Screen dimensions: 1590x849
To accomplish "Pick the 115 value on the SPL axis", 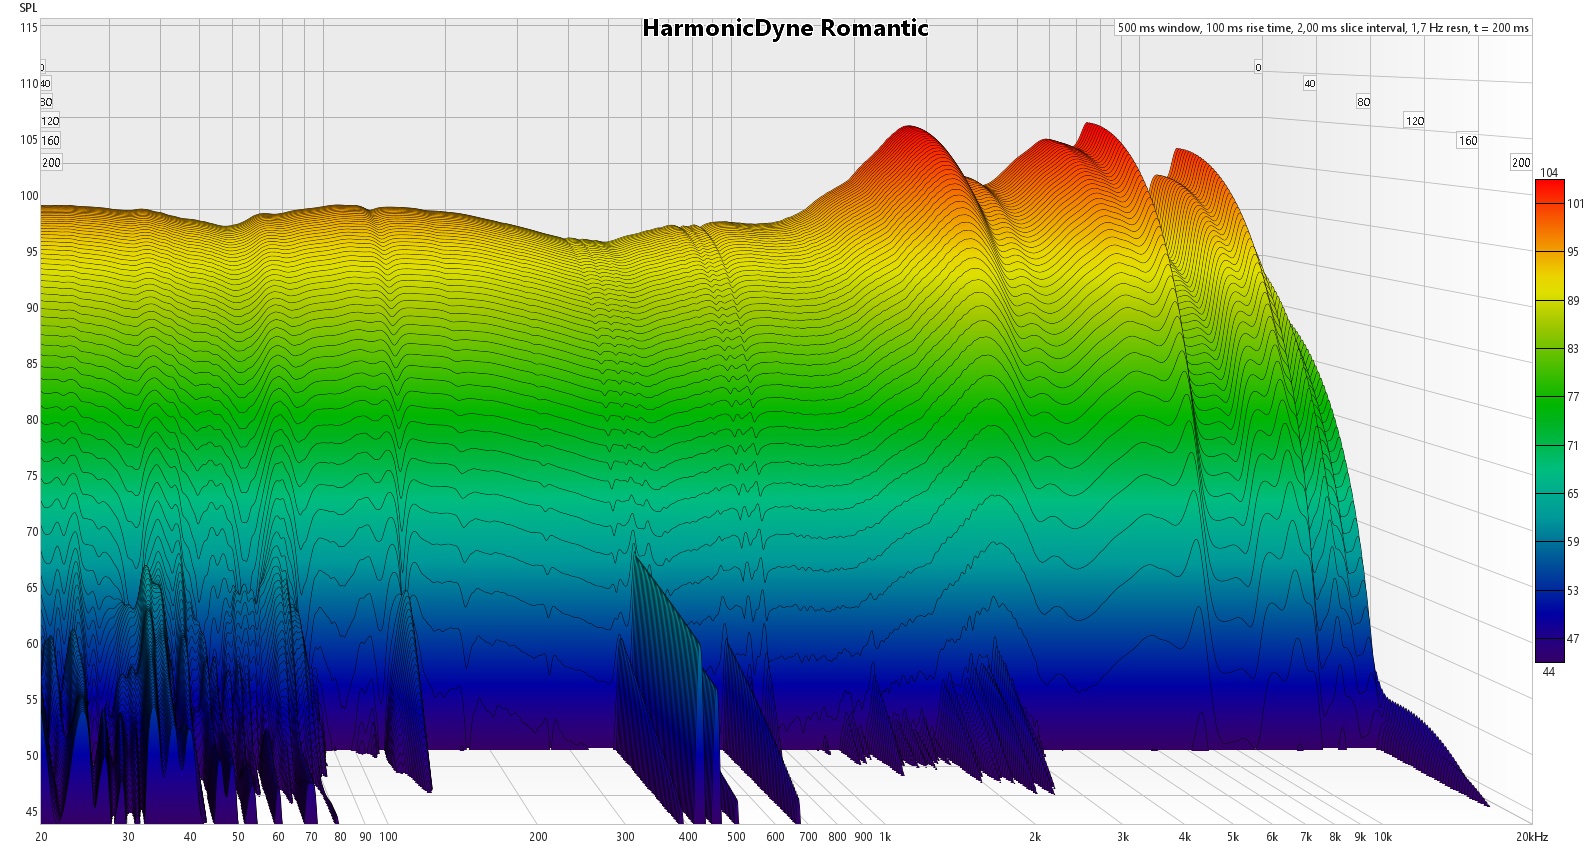I will 29,28.
